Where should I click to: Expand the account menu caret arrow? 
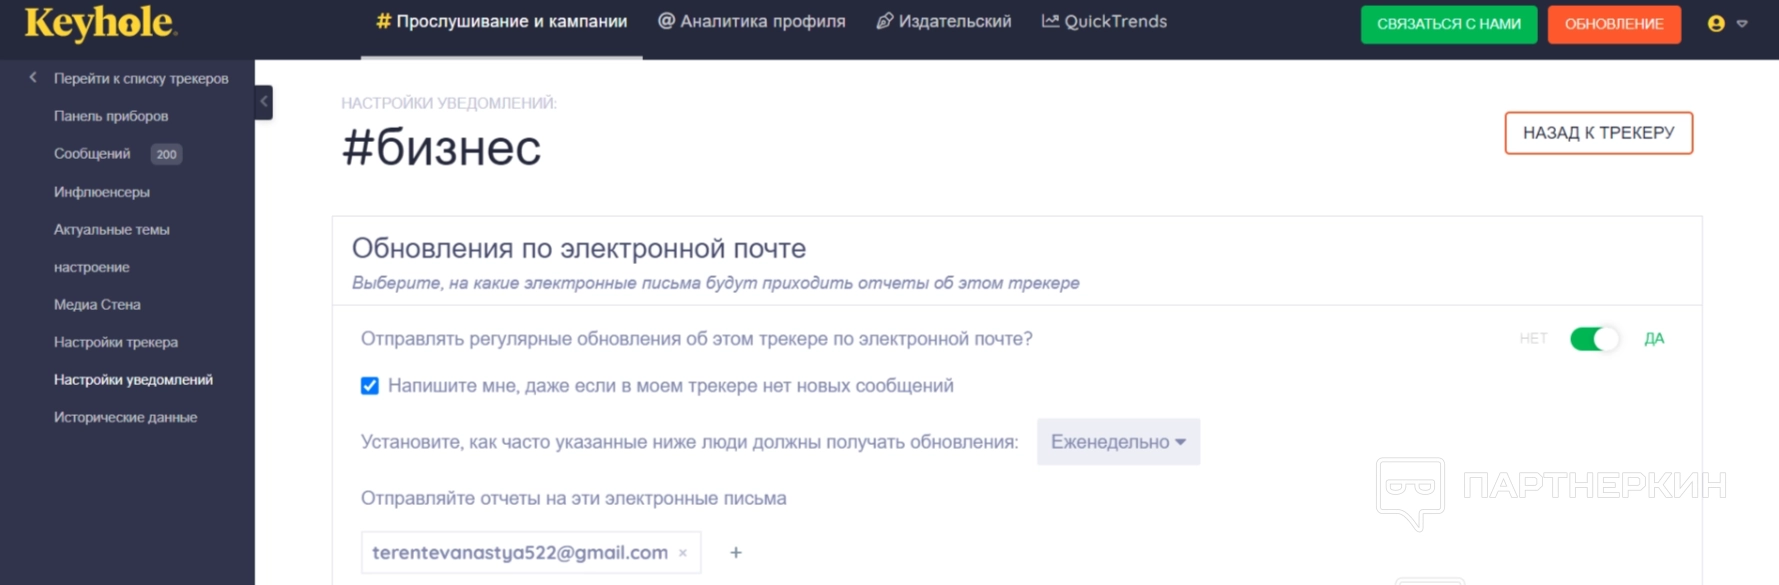coord(1742,24)
